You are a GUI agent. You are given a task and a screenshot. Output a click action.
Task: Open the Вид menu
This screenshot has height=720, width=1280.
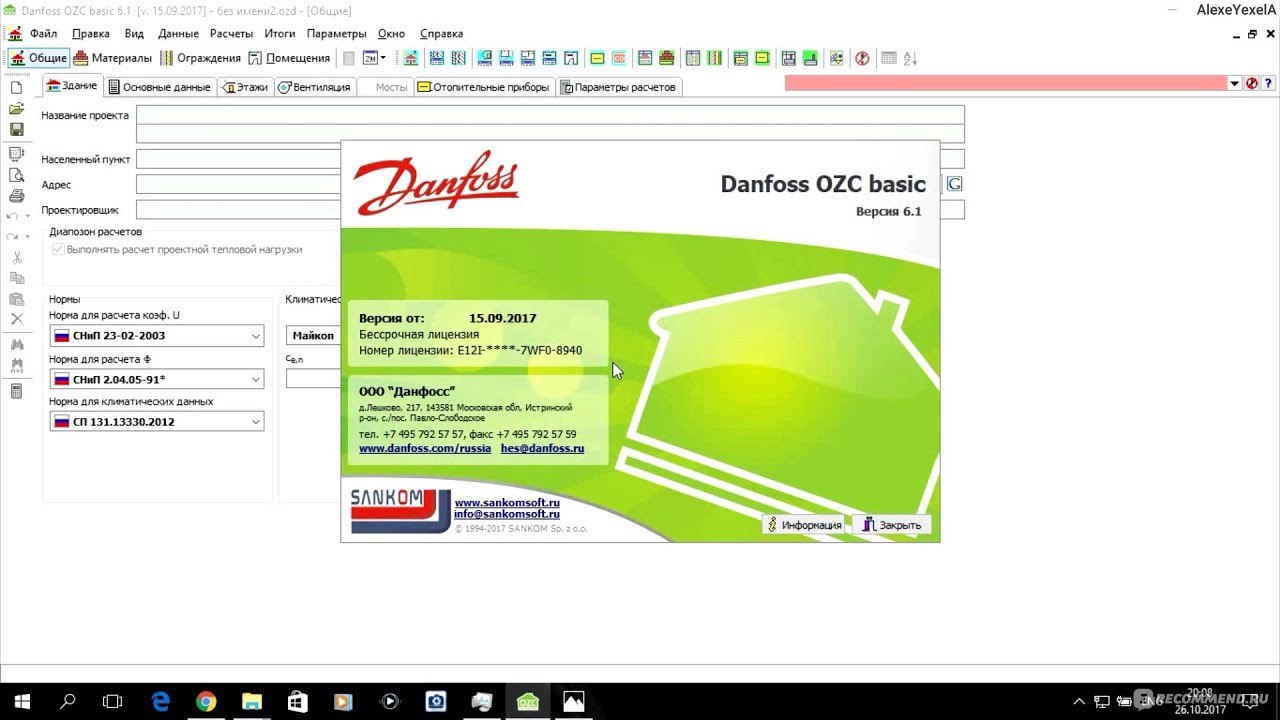click(x=134, y=33)
